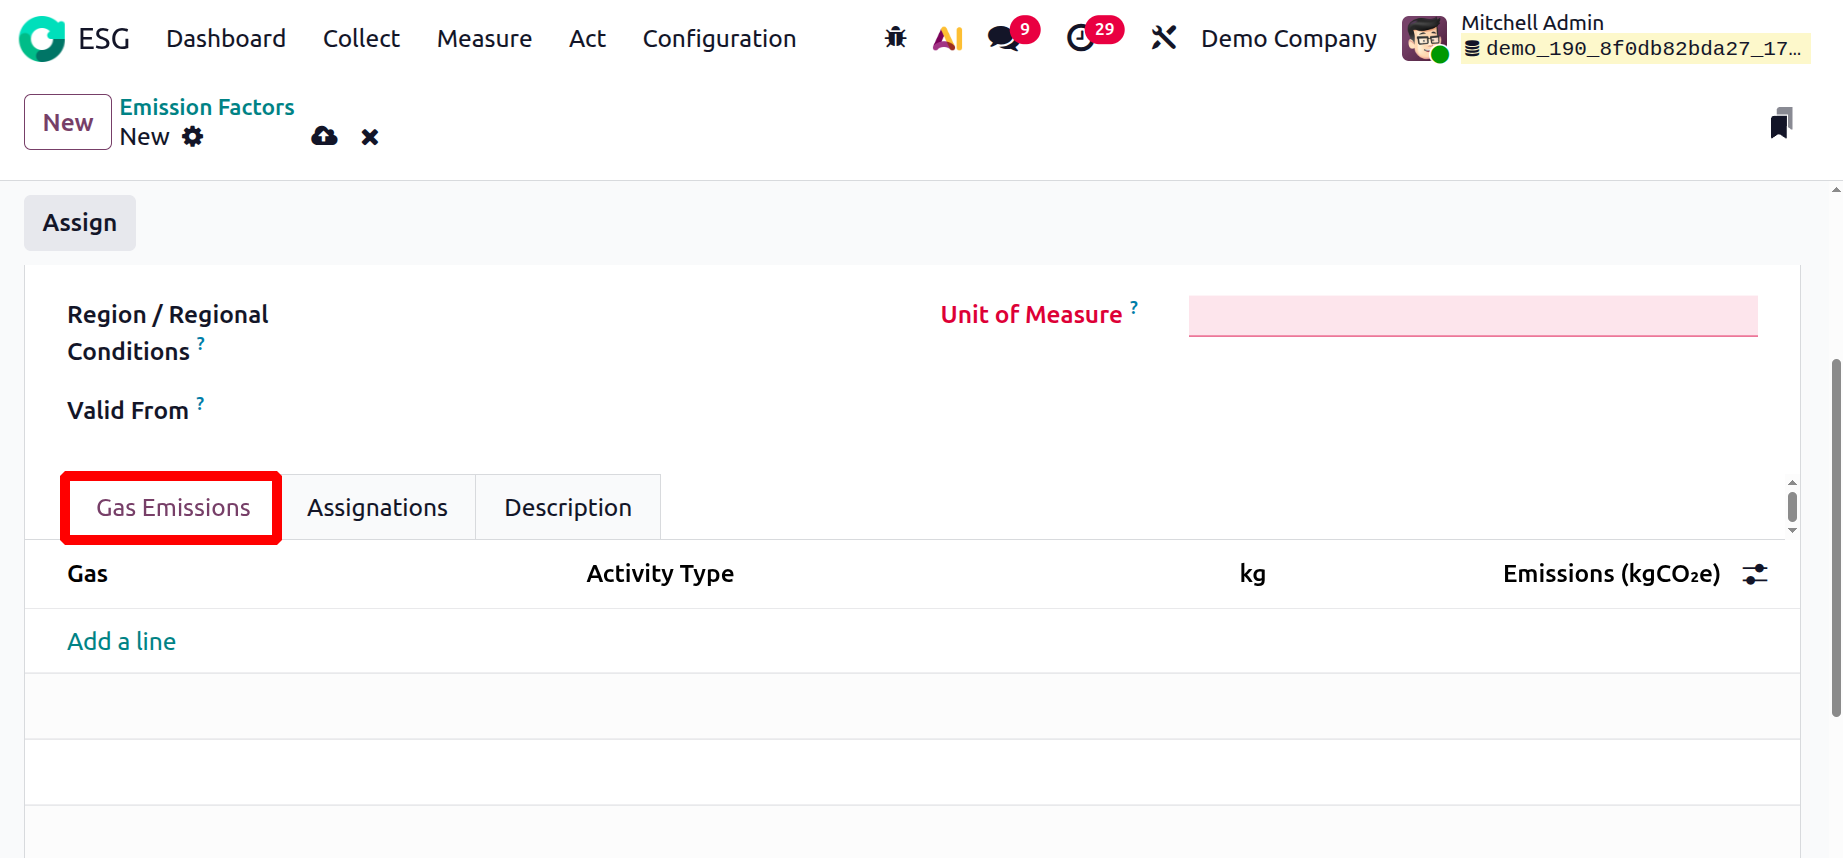1843x858 pixels.
Task: Click Add a line link
Action: pyautogui.click(x=122, y=641)
